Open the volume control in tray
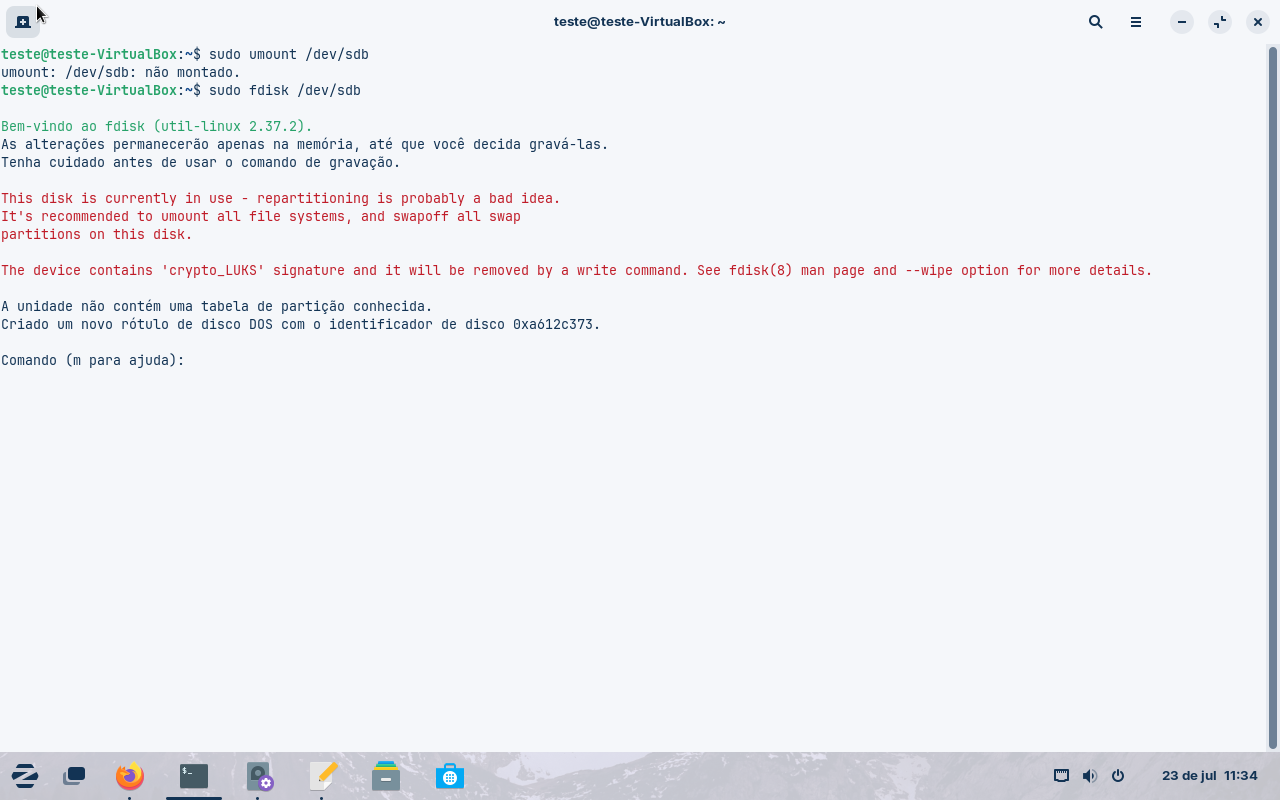 pos(1089,776)
